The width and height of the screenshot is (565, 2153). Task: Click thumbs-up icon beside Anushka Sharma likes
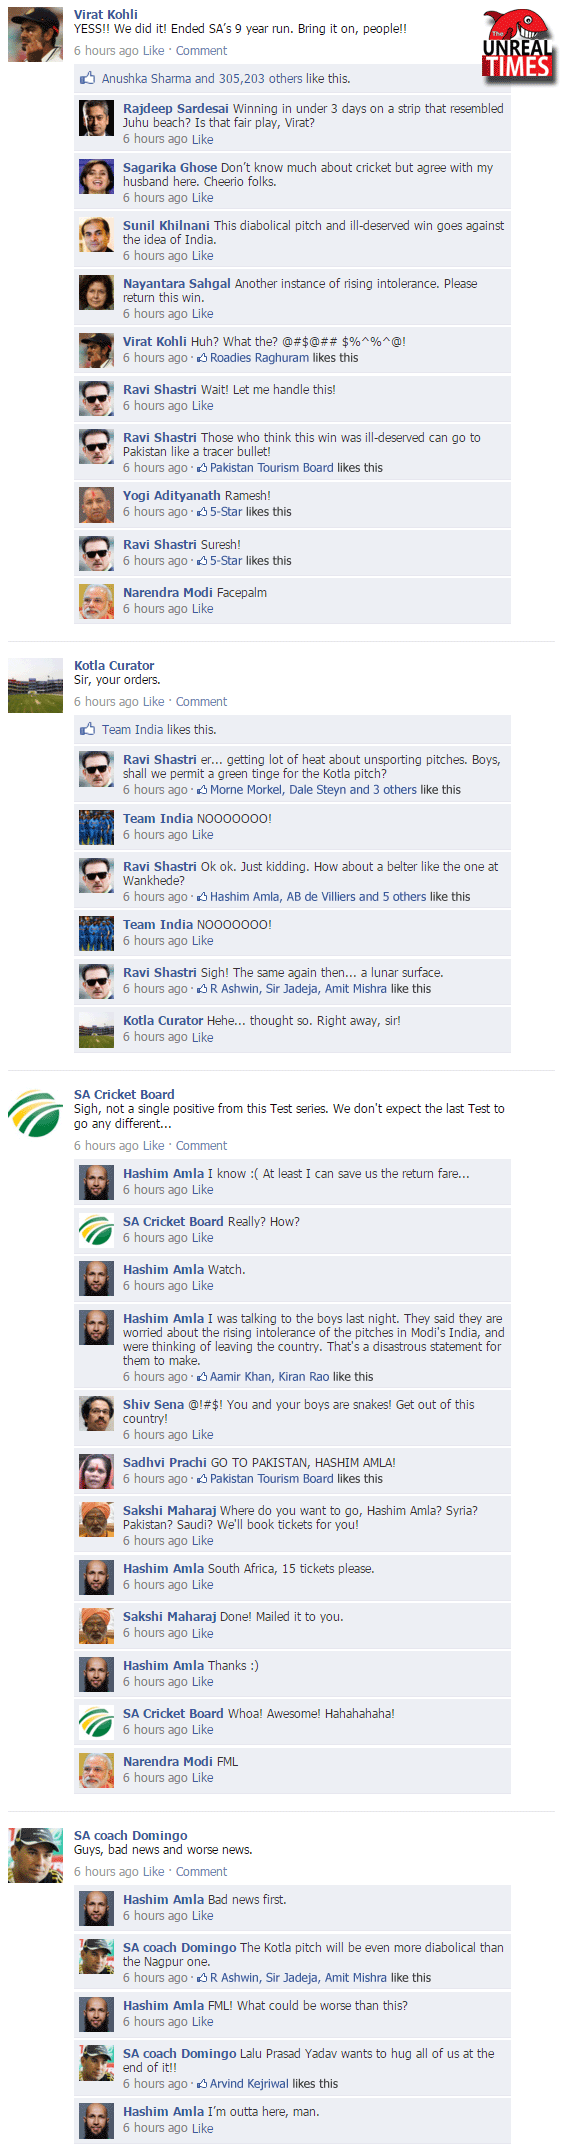click(88, 78)
